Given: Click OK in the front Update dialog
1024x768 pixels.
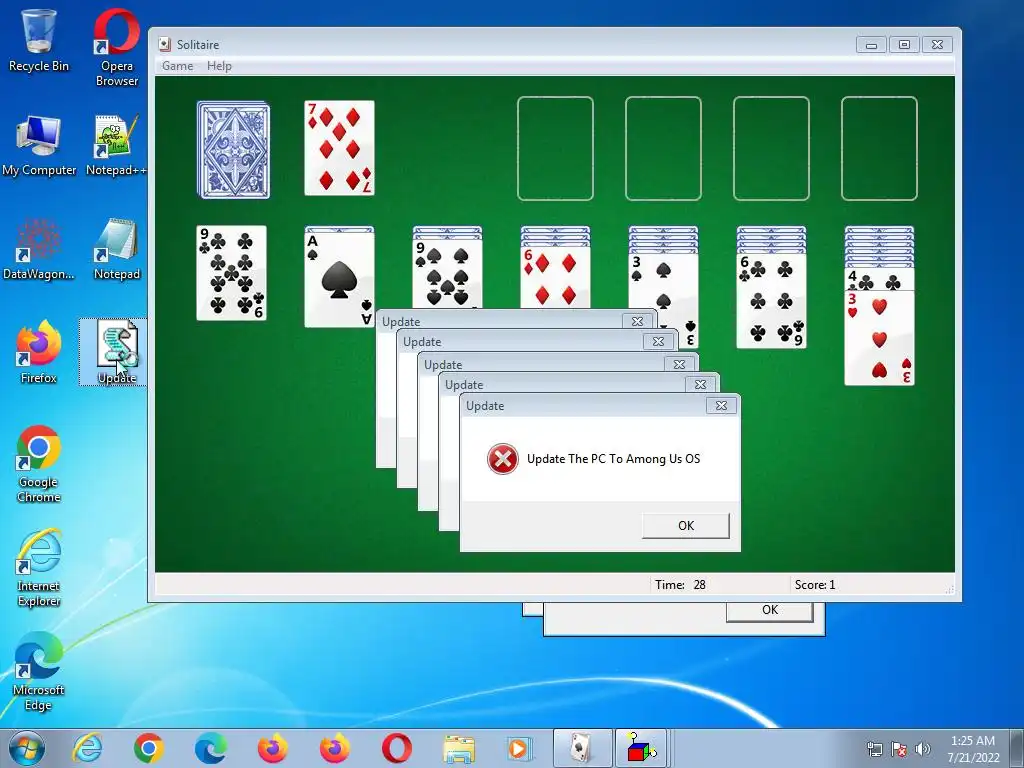Looking at the screenshot, I should (x=686, y=526).
